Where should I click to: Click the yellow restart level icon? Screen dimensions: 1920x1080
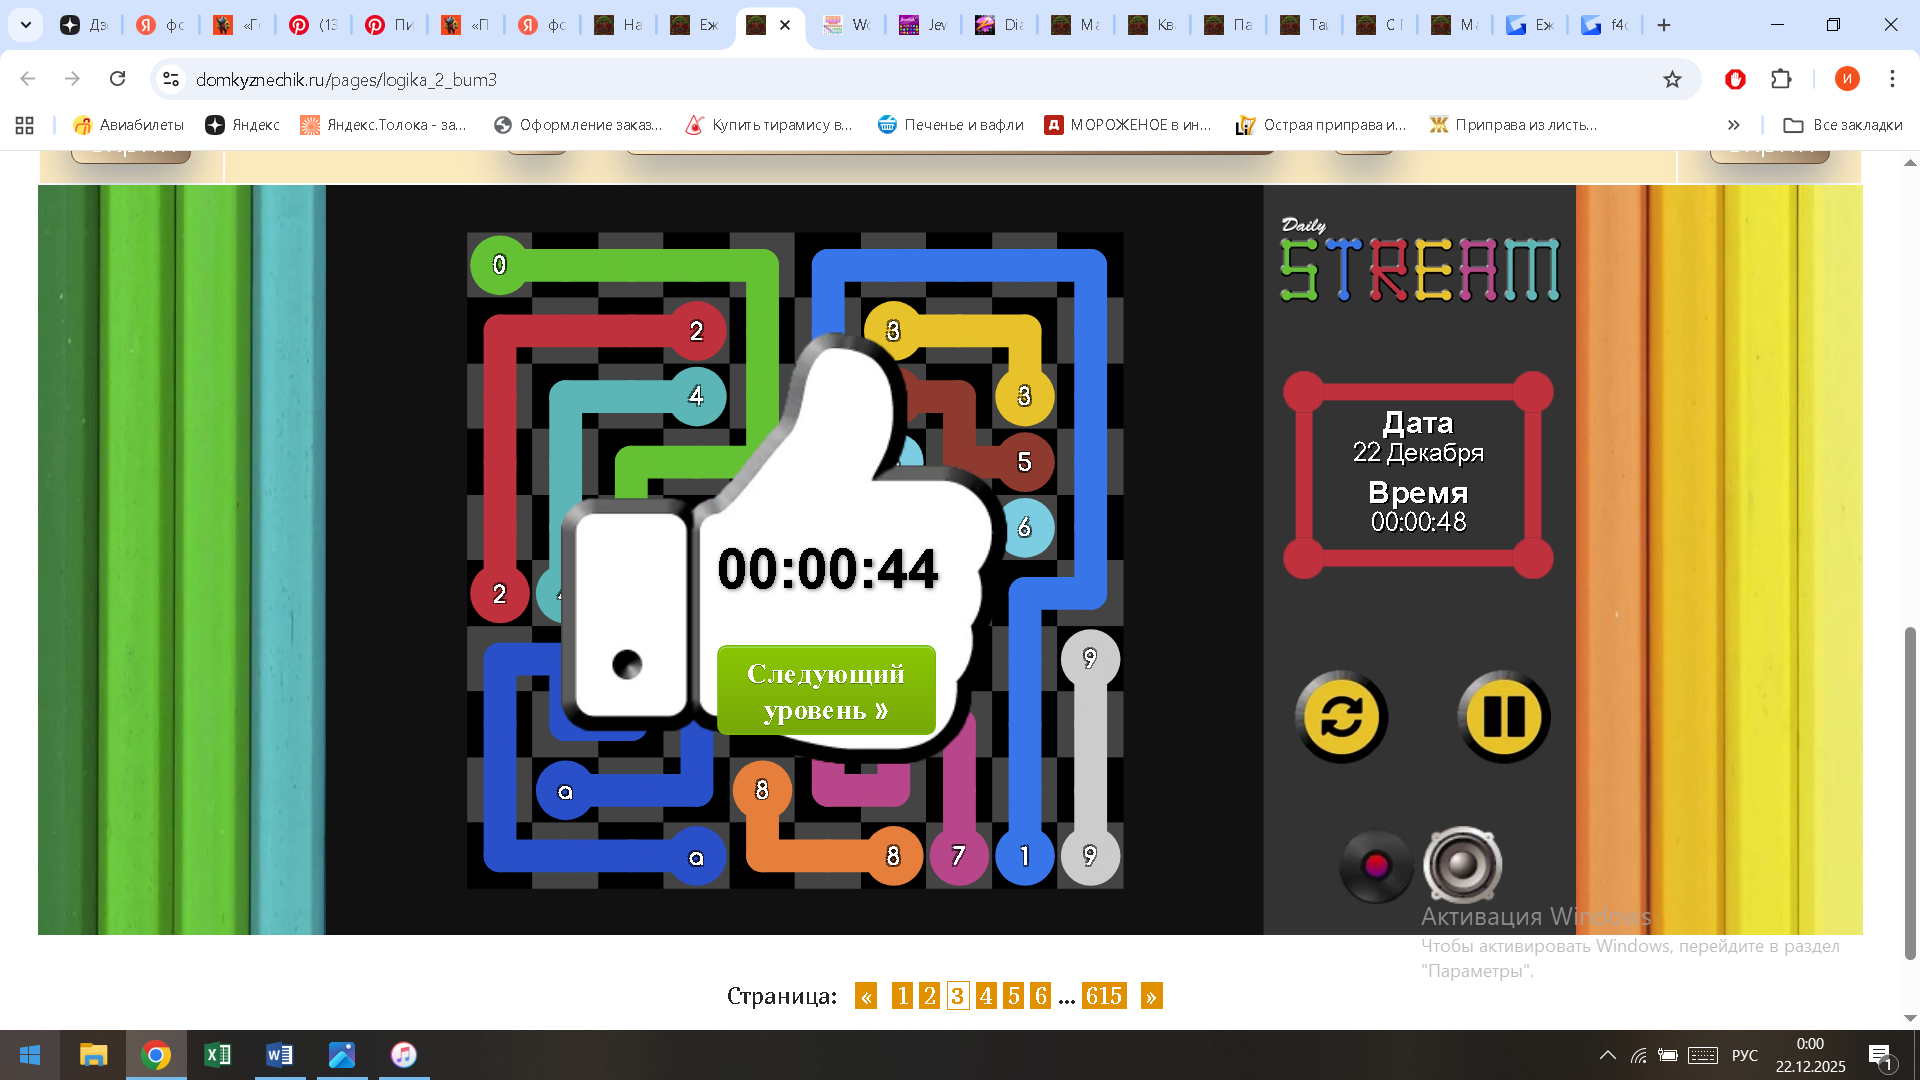click(1341, 717)
